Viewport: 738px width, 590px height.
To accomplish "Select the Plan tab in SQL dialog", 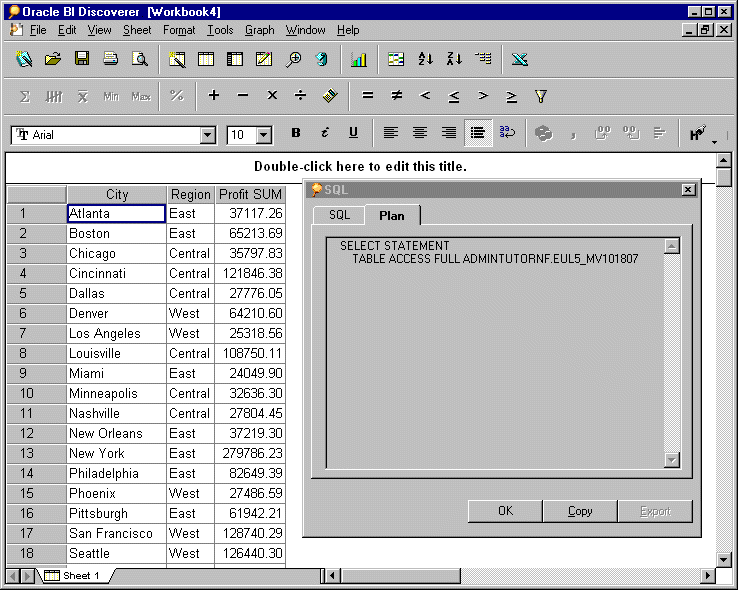I will [392, 215].
